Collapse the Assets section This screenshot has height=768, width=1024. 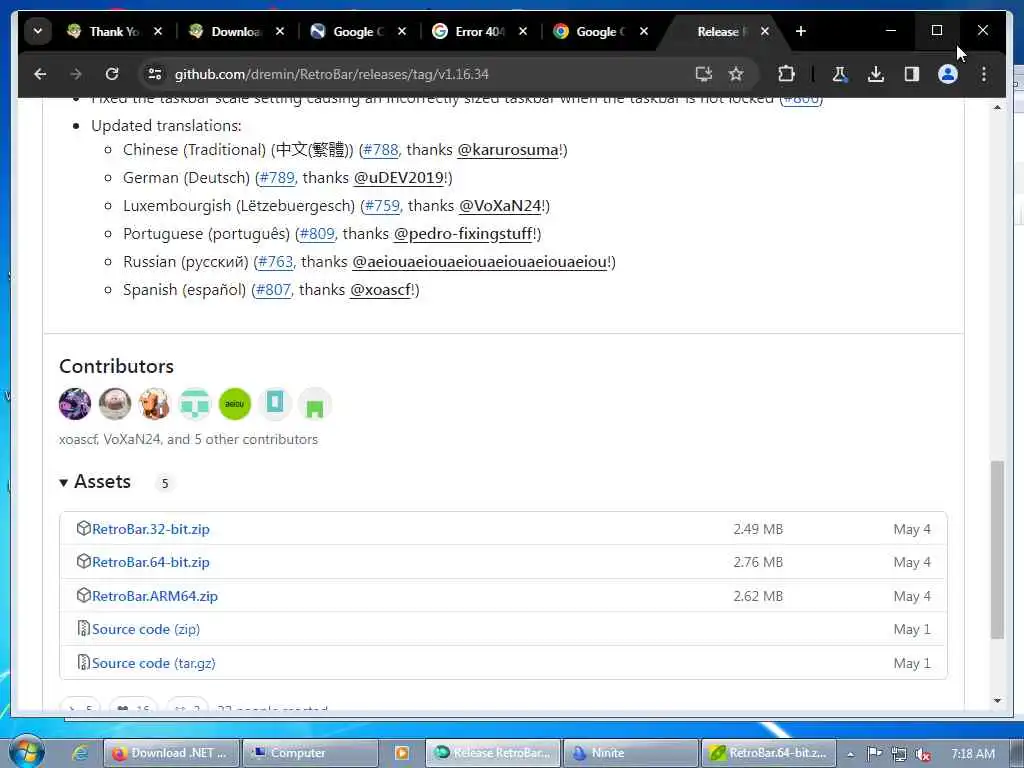click(95, 482)
